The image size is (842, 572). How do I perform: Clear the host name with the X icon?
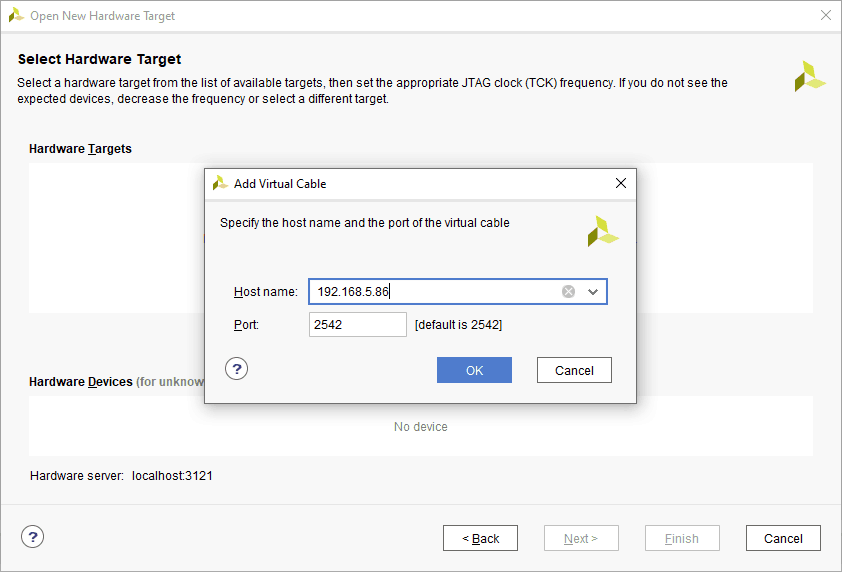pos(568,292)
